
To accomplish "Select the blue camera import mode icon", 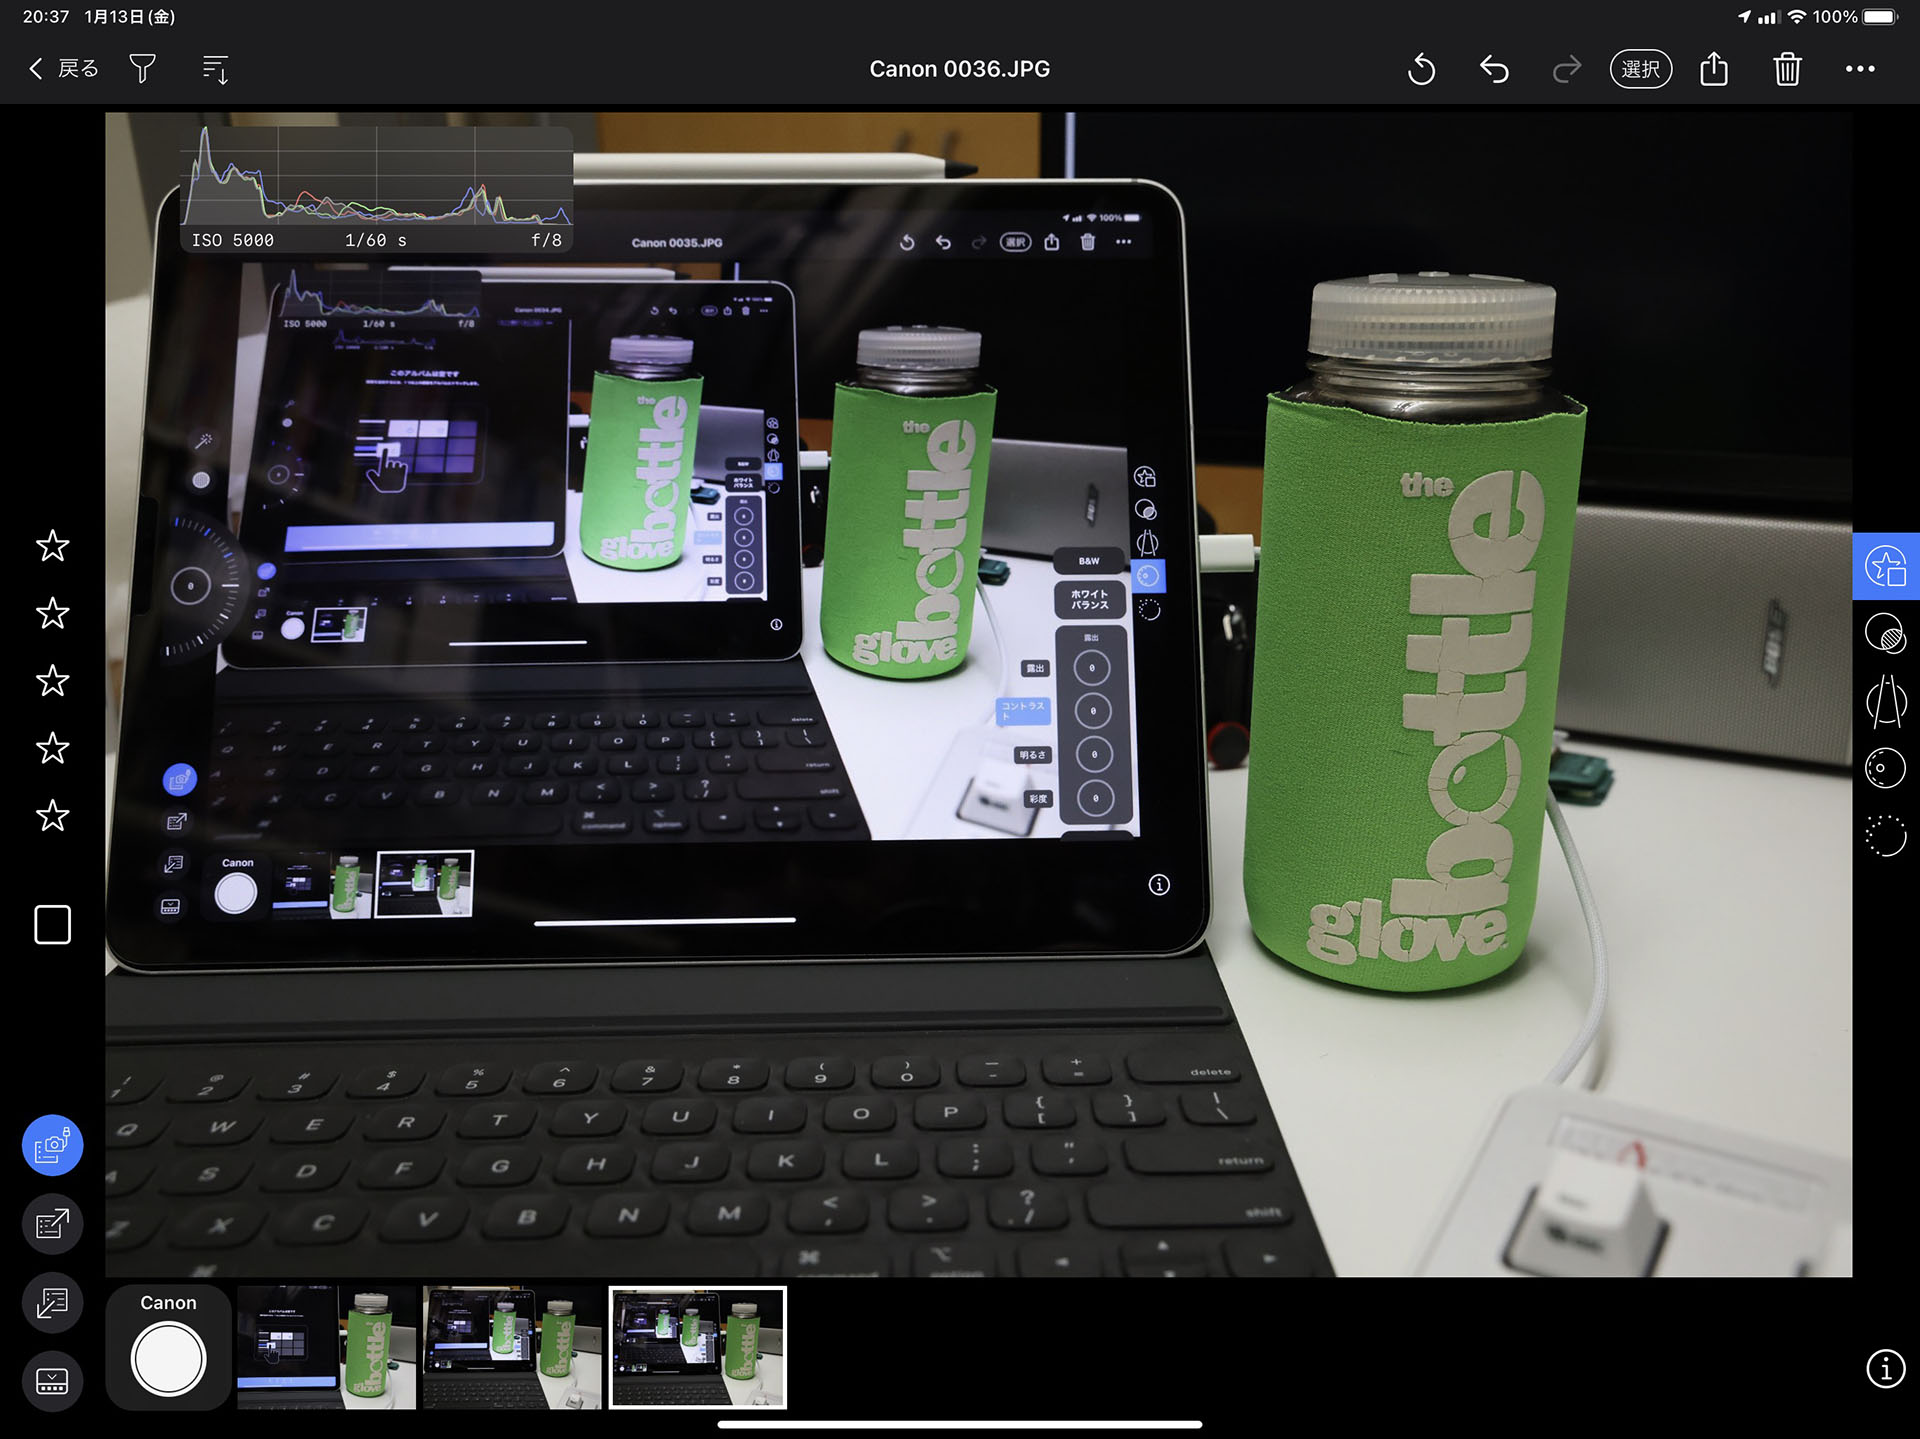I will pyautogui.click(x=52, y=1145).
